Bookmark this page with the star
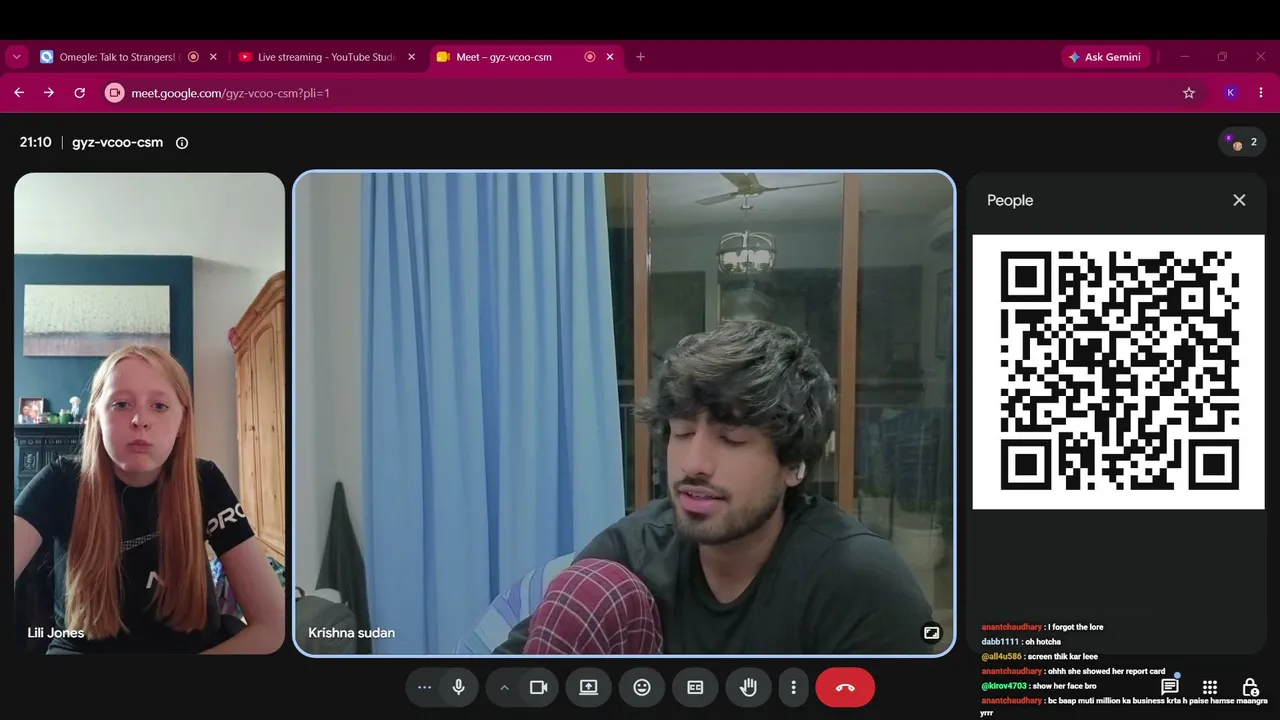 (1189, 93)
